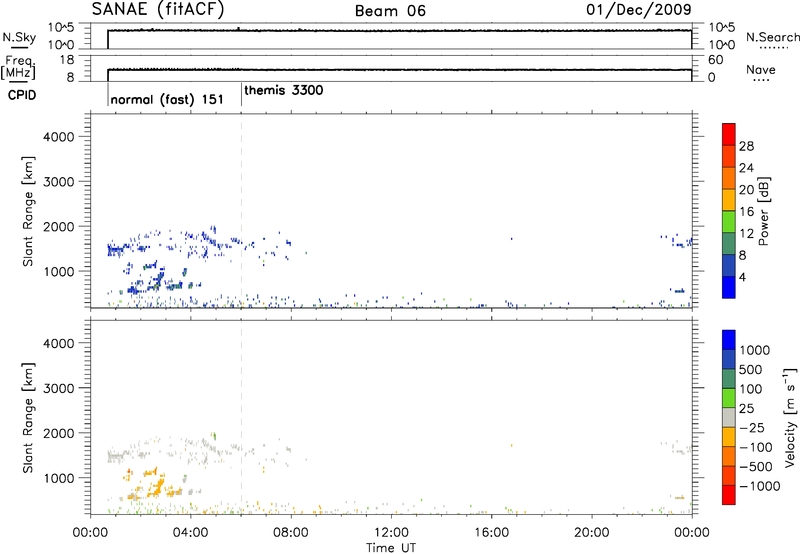Click the 01/Dec/2009 date label
Image resolution: width=800 pixels, height=554 pixels.
click(639, 10)
